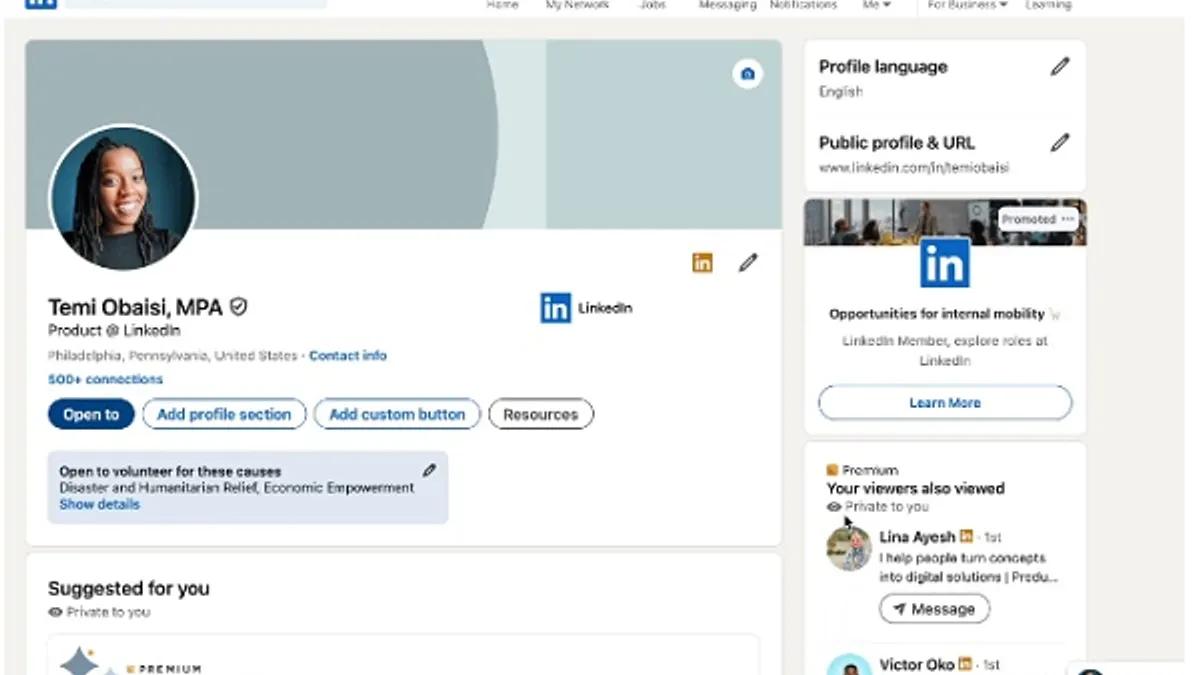The image size is (1200, 675).
Task: Edit the cover photo with the camera icon
Action: [x=747, y=74]
